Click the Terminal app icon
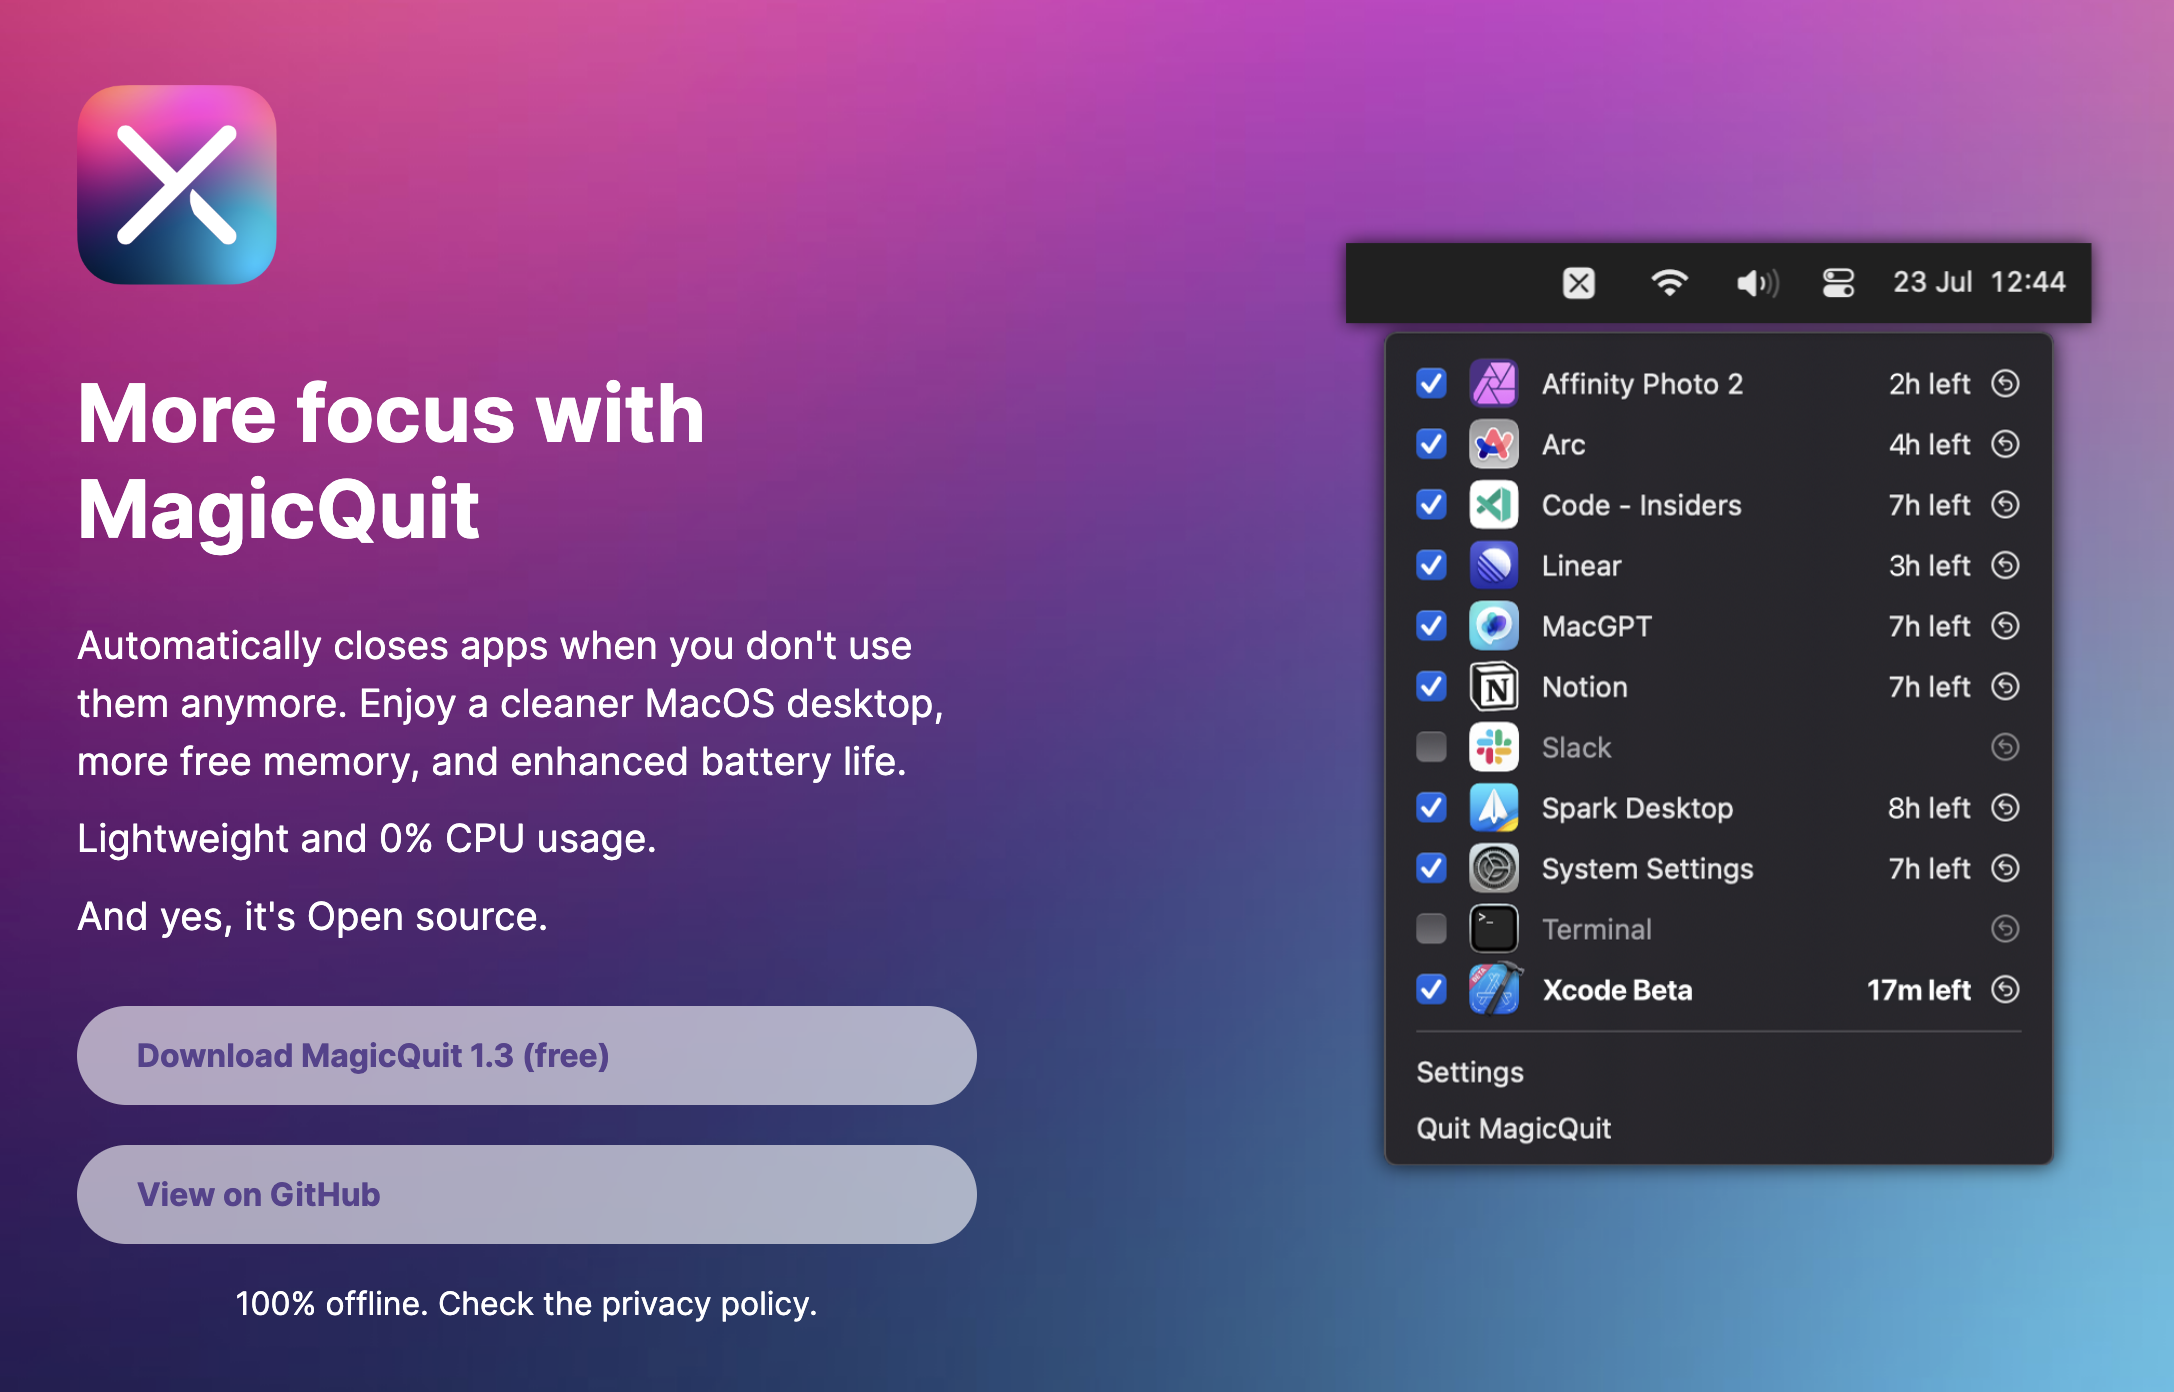The image size is (2174, 1392). [x=1494, y=929]
